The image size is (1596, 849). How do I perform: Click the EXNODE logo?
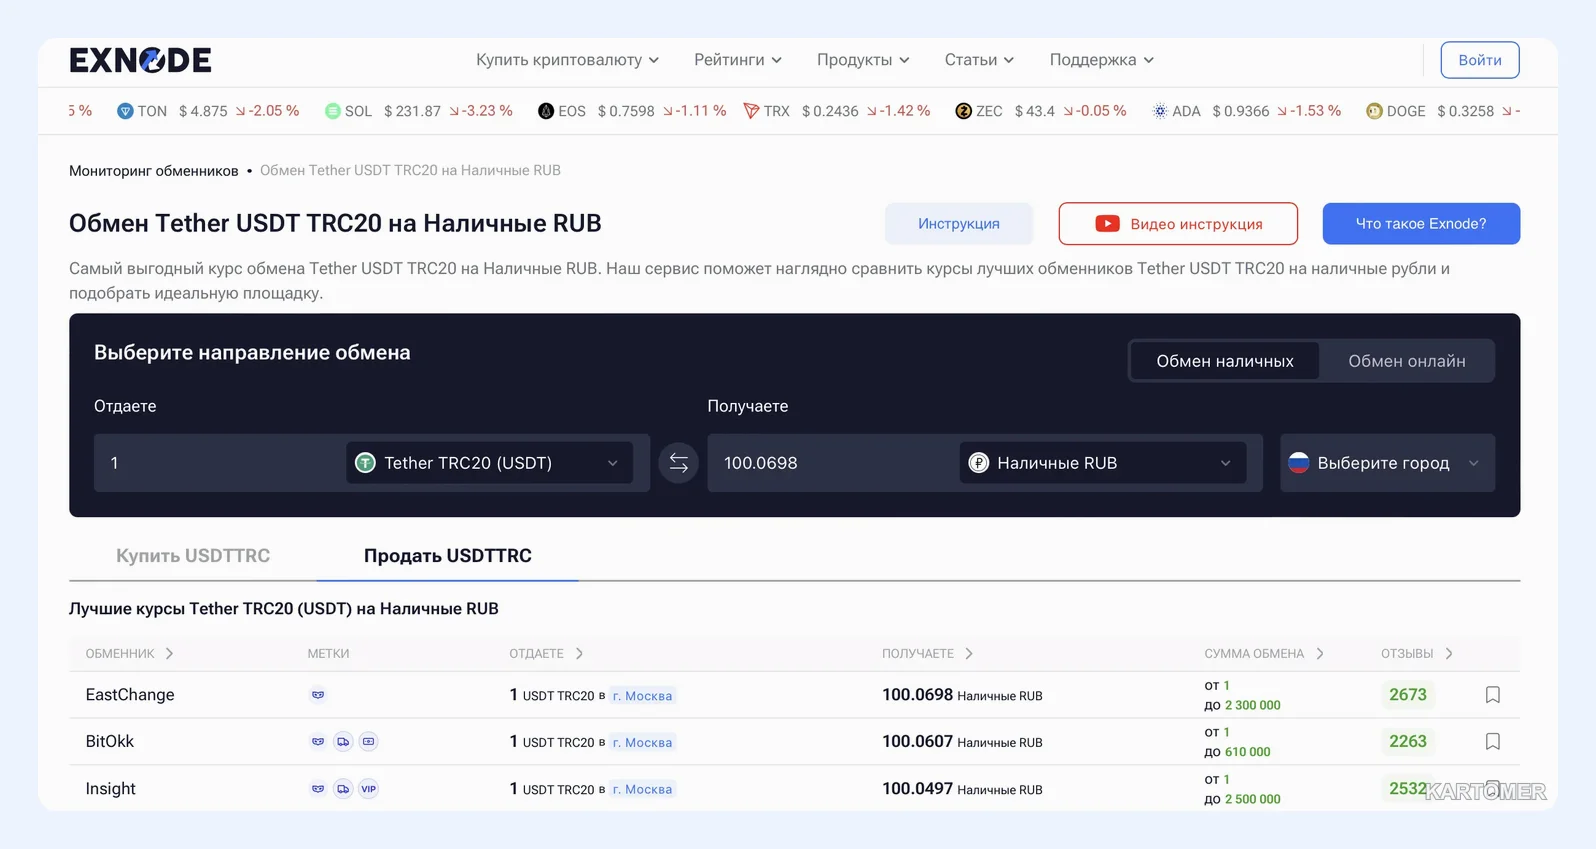tap(140, 60)
